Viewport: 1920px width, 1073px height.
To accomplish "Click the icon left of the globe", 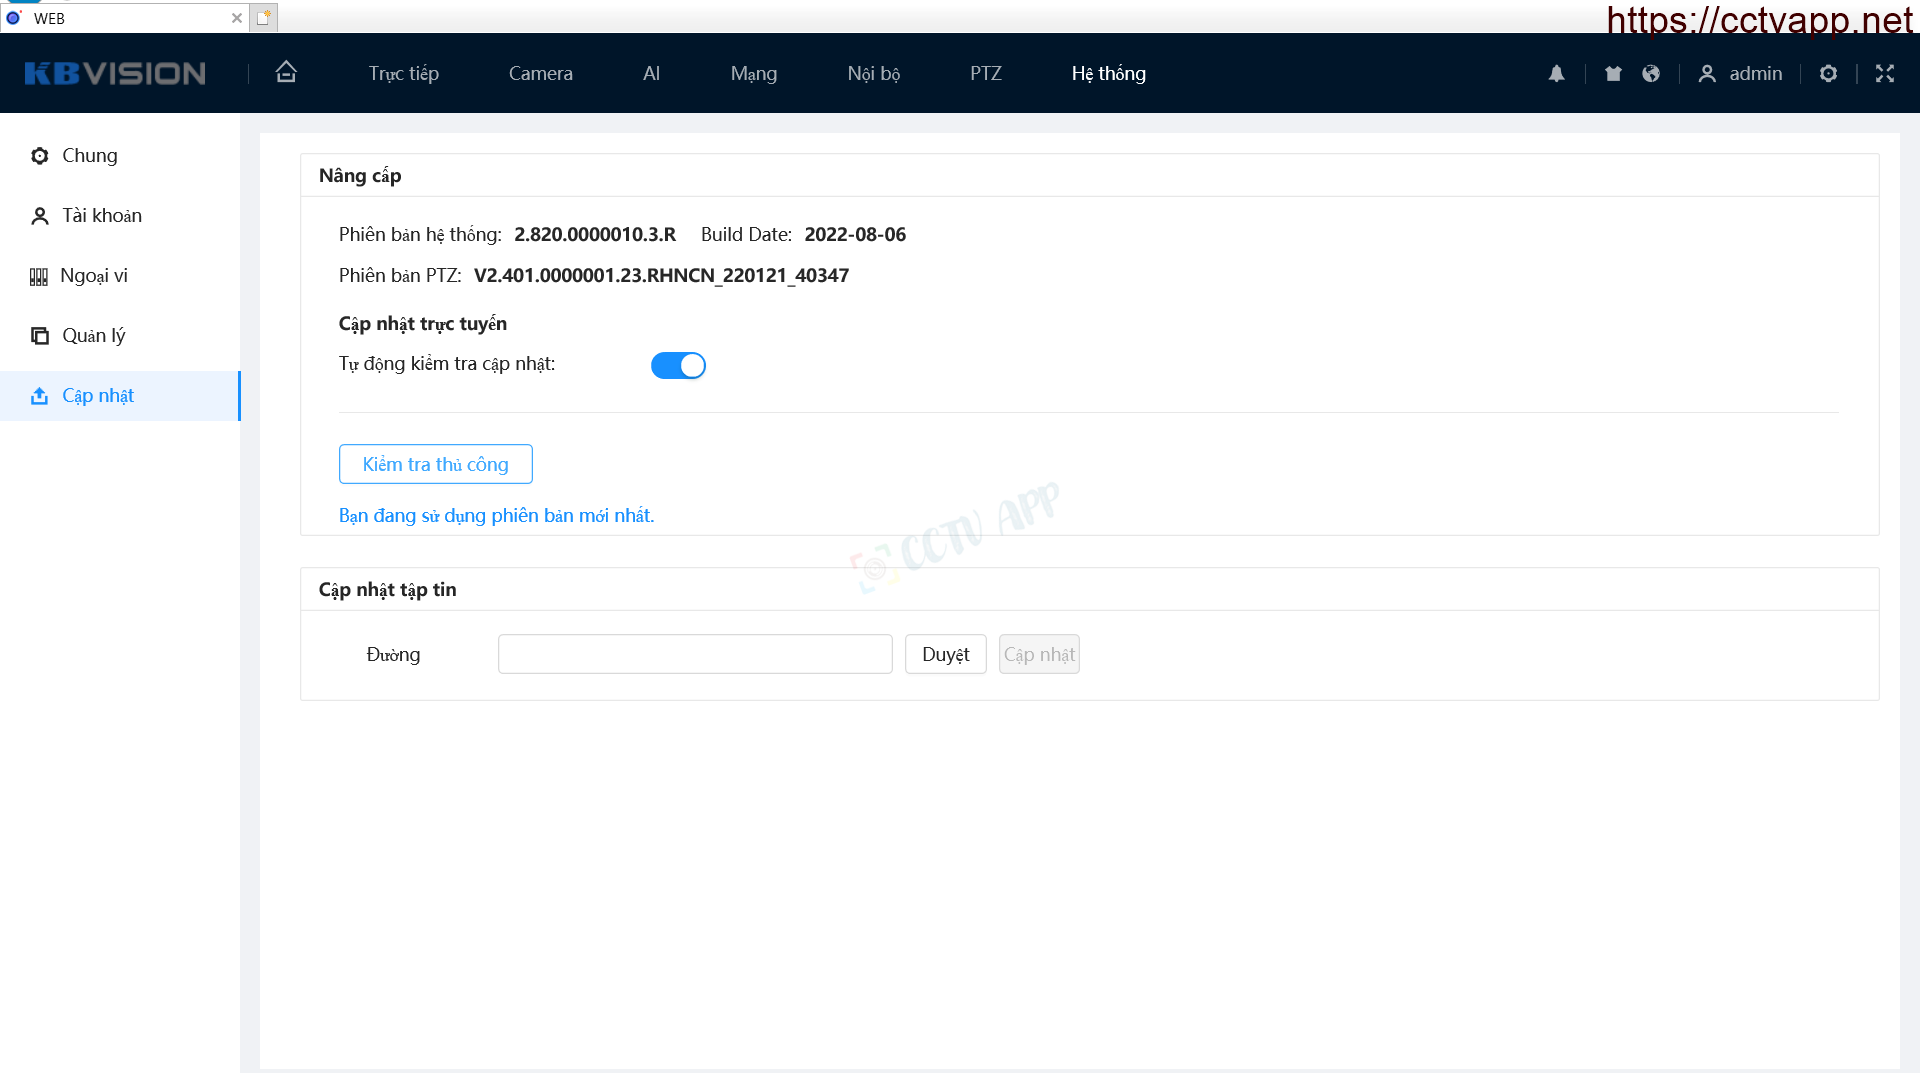I will [x=1613, y=73].
